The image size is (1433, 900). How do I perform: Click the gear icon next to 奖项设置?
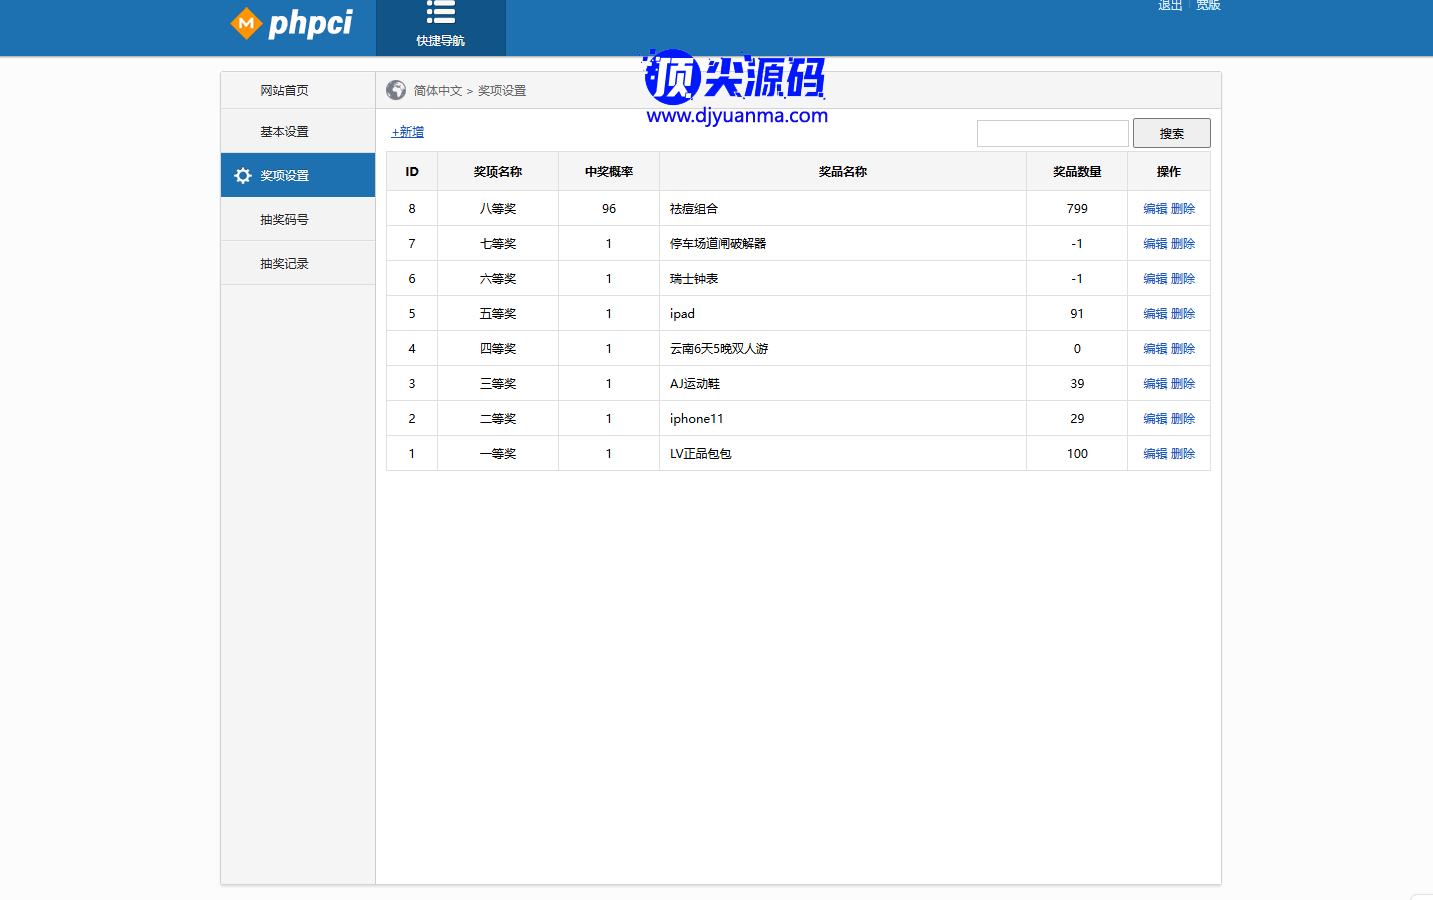(243, 176)
